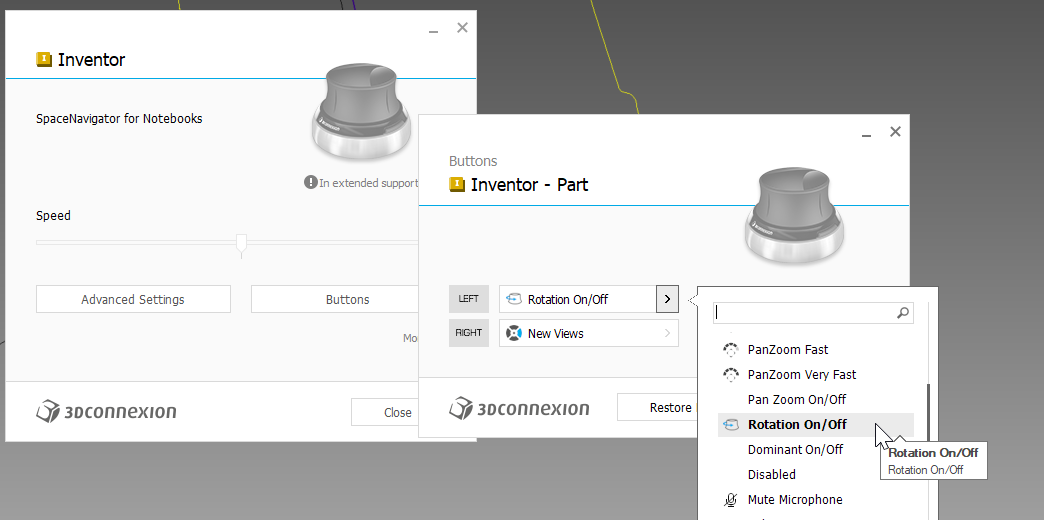
Task: Open the Rotation On/Off LEFT assignment field
Action: pos(578,299)
